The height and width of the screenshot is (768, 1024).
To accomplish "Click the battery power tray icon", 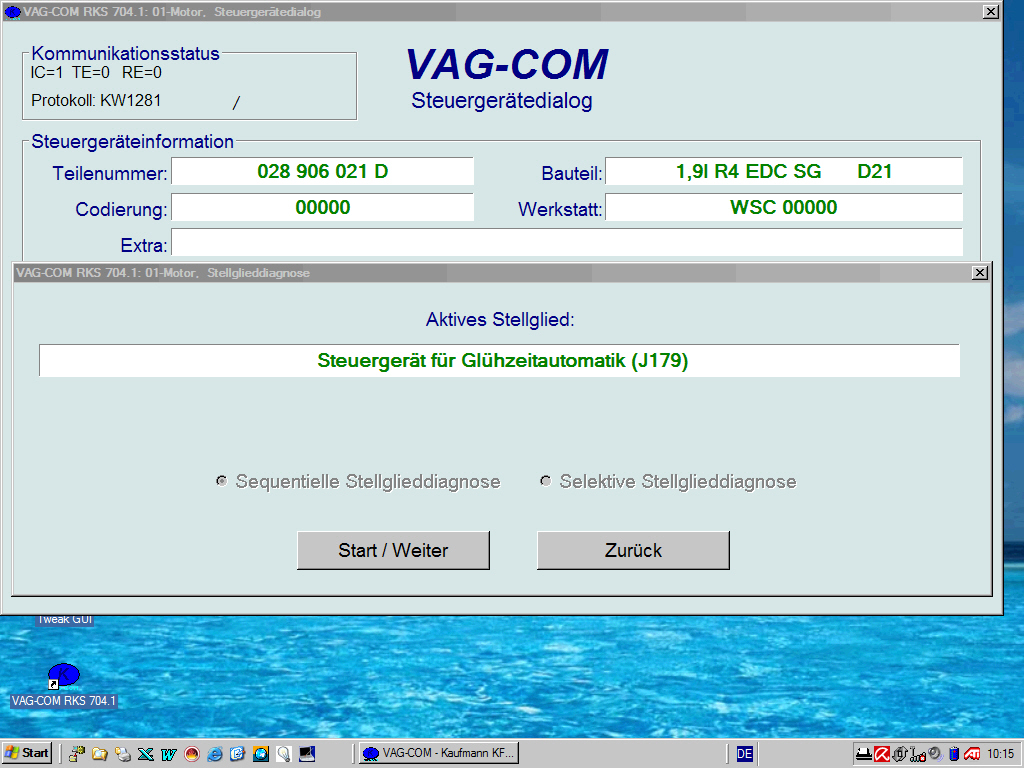I will point(954,754).
